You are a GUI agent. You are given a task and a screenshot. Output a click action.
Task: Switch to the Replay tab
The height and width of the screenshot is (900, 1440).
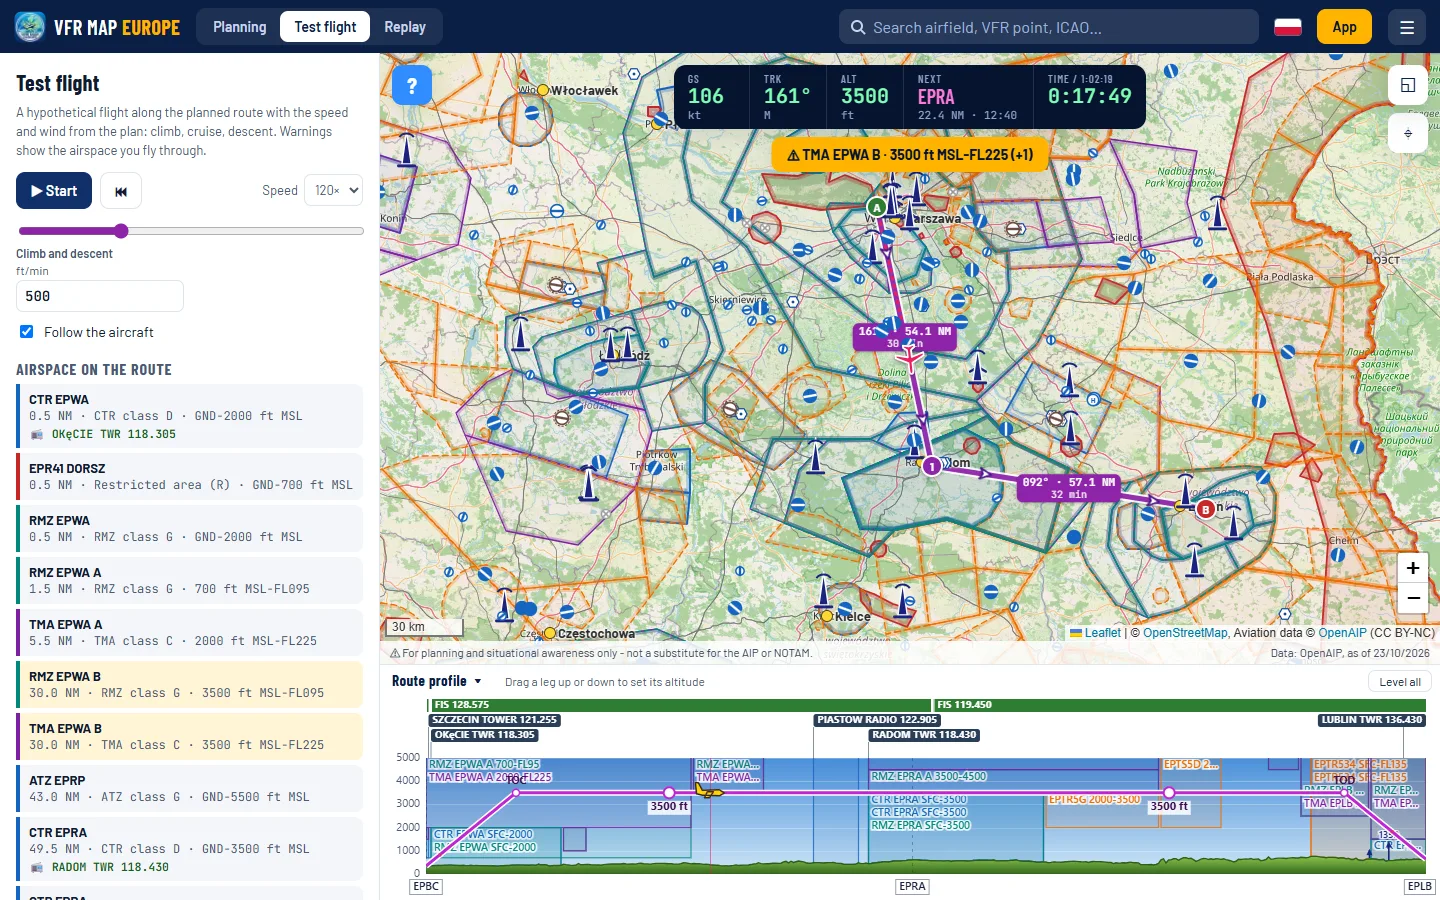click(405, 27)
